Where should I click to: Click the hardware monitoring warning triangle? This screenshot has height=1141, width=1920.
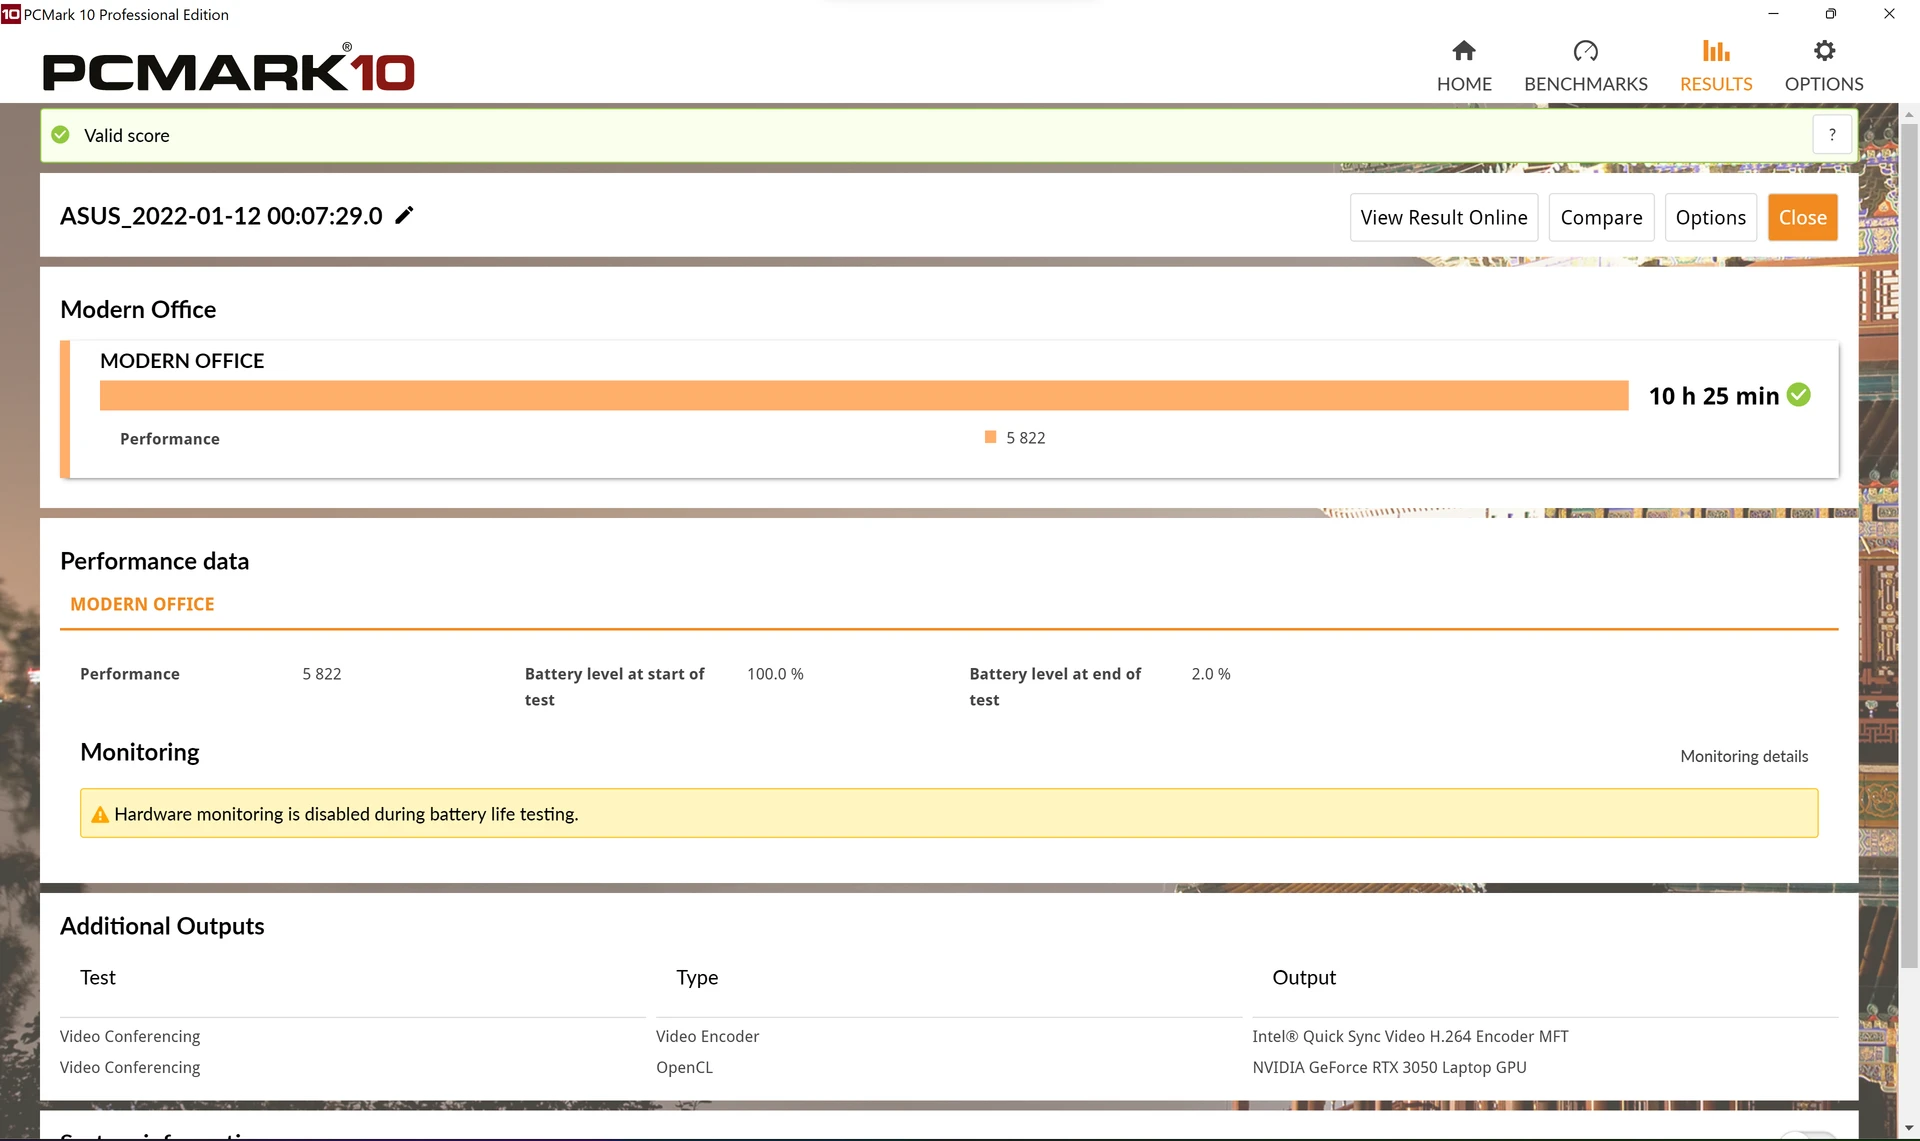tap(100, 815)
